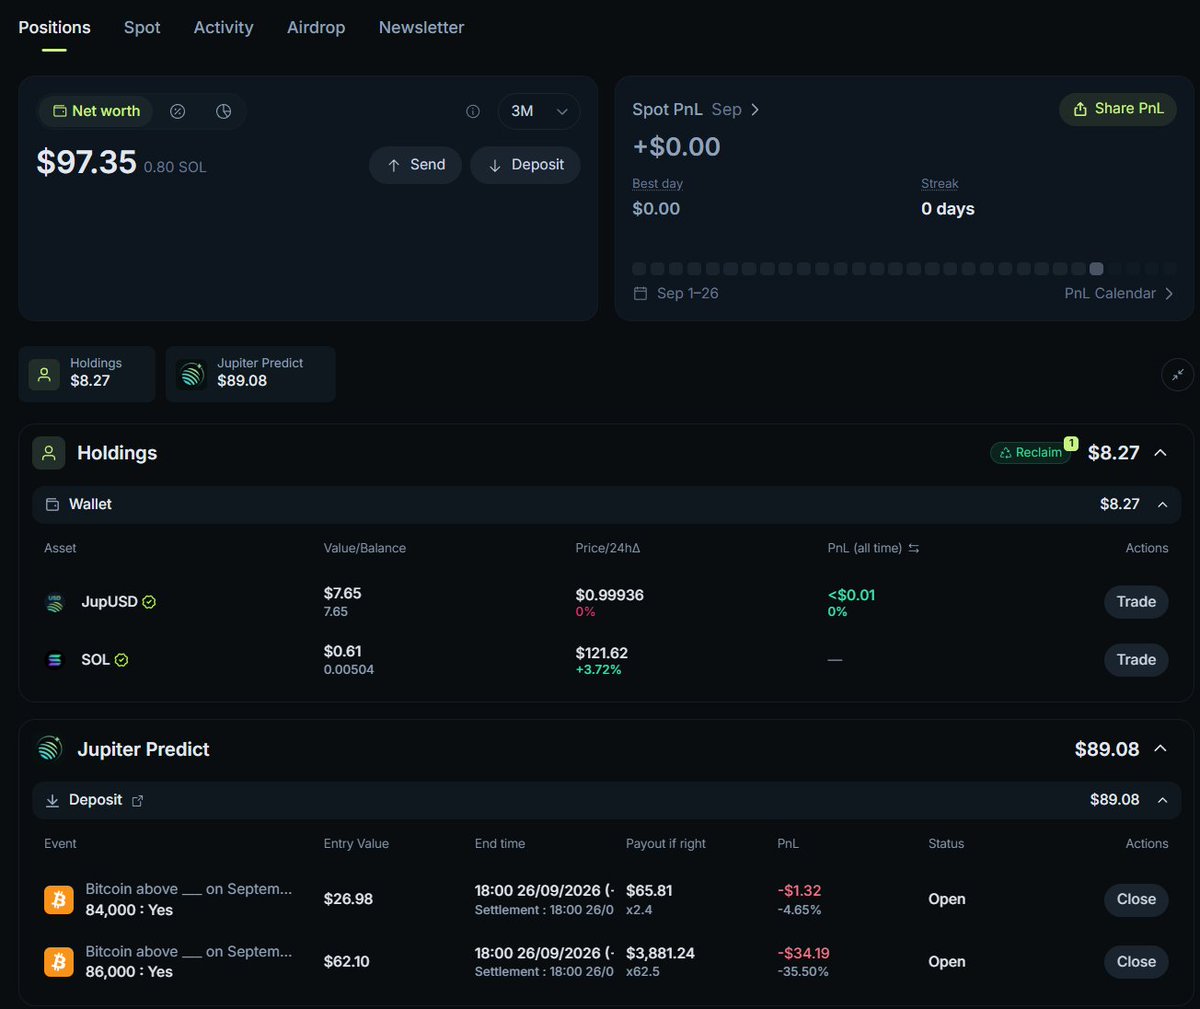Open the Spot tab
Viewport: 1200px width, 1009px height.
142,27
